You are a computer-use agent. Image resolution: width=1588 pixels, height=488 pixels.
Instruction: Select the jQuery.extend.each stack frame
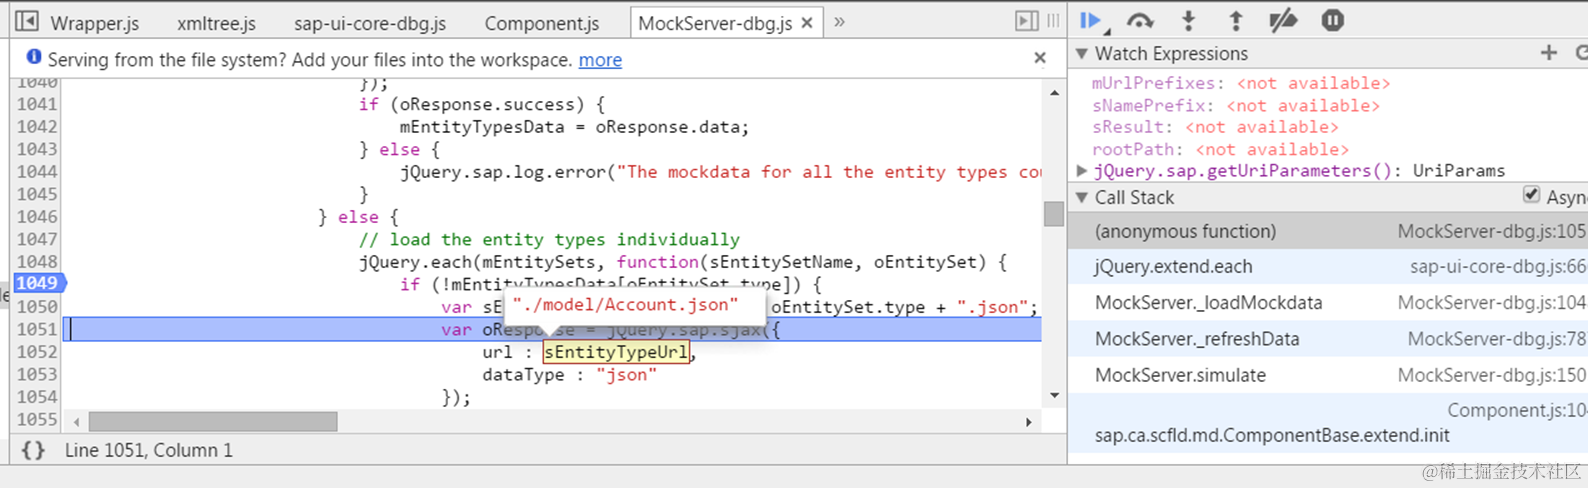1328,267
